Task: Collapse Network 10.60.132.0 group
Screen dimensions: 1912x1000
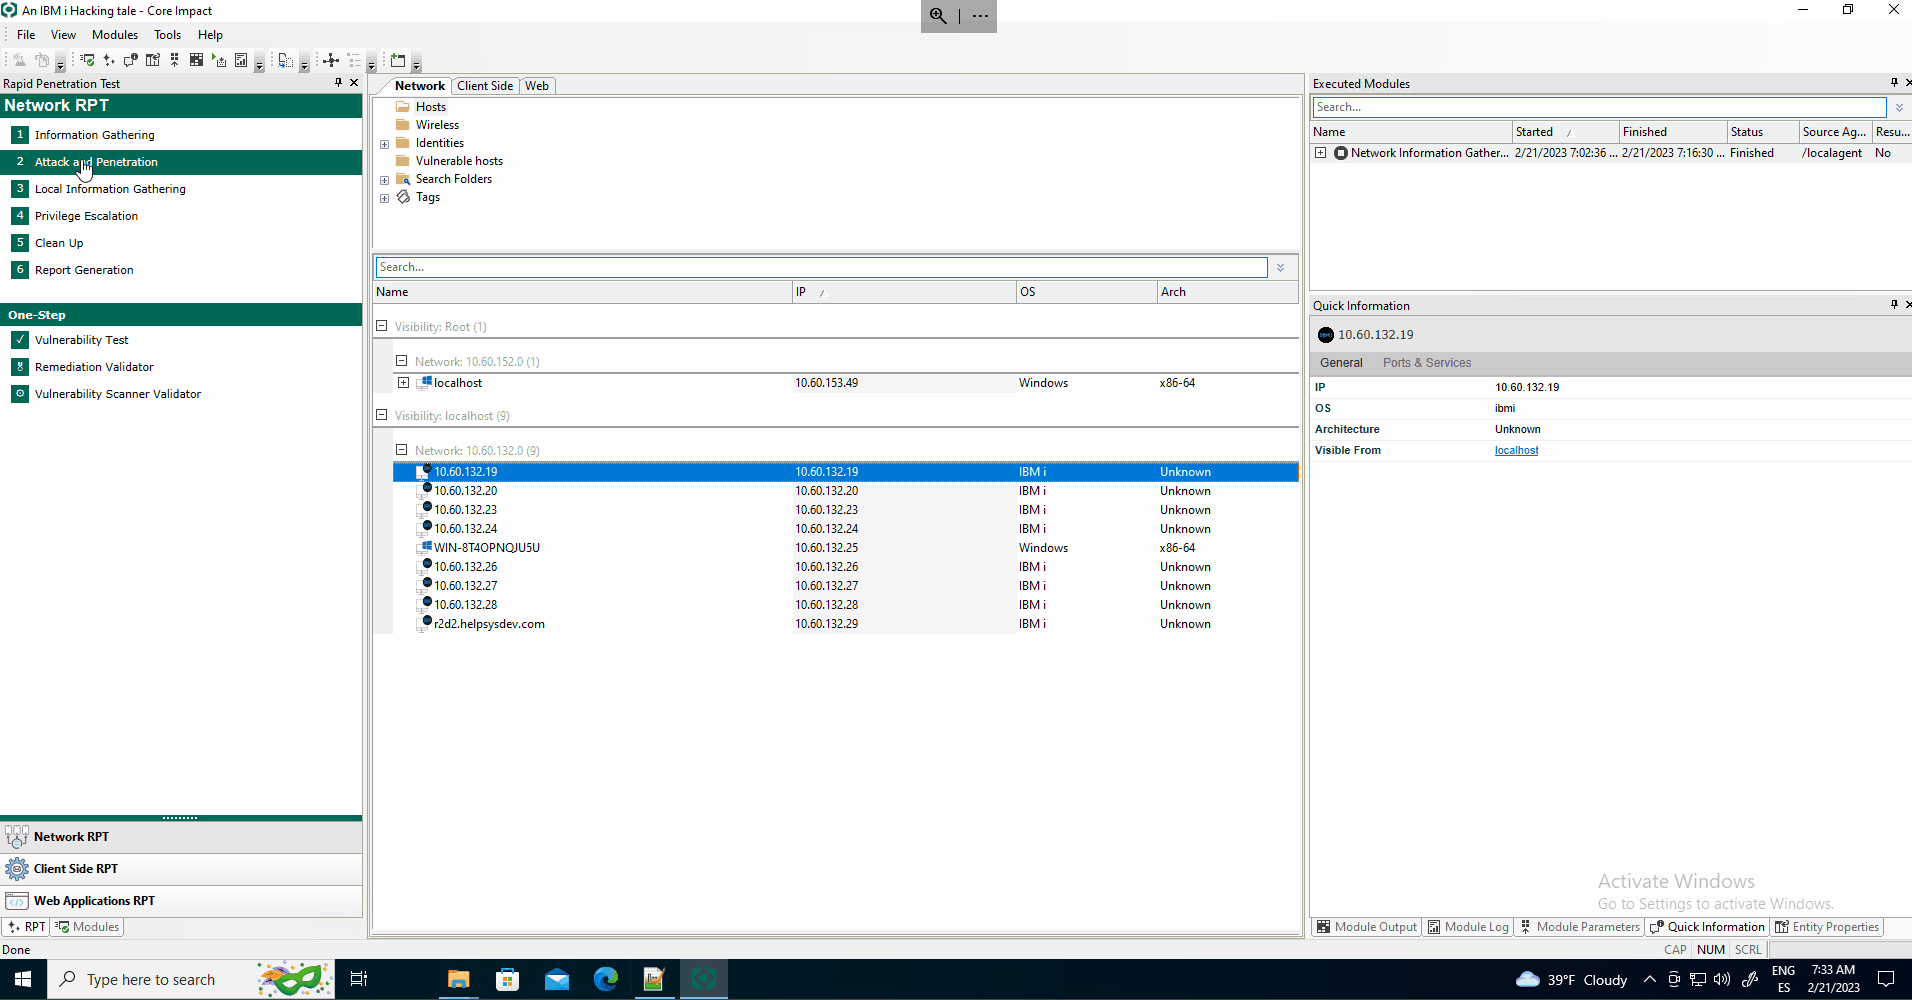Action: pyautogui.click(x=401, y=450)
